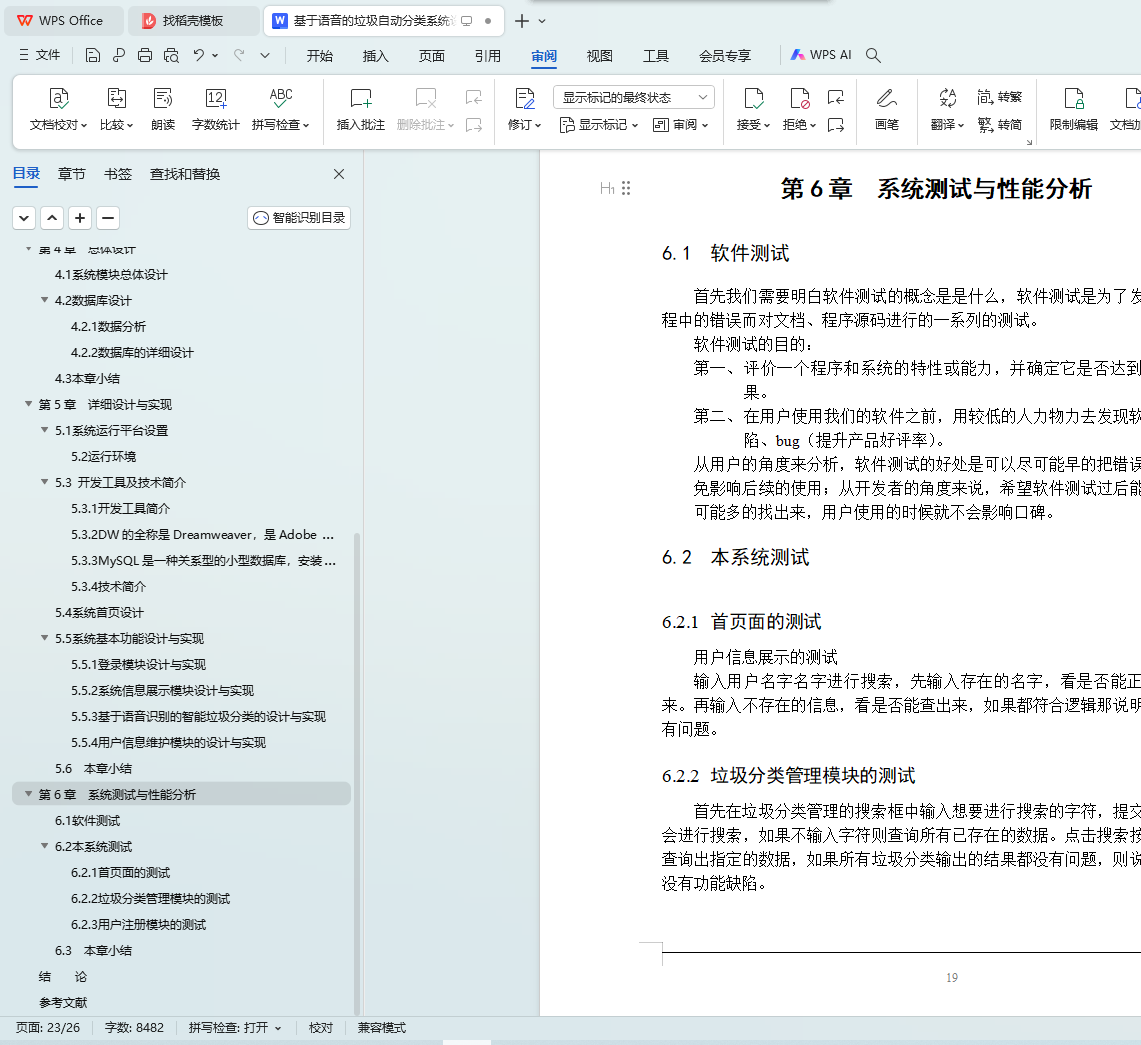
Task: Open 拼写检查: 打开 status dropdown
Action: 234,1028
